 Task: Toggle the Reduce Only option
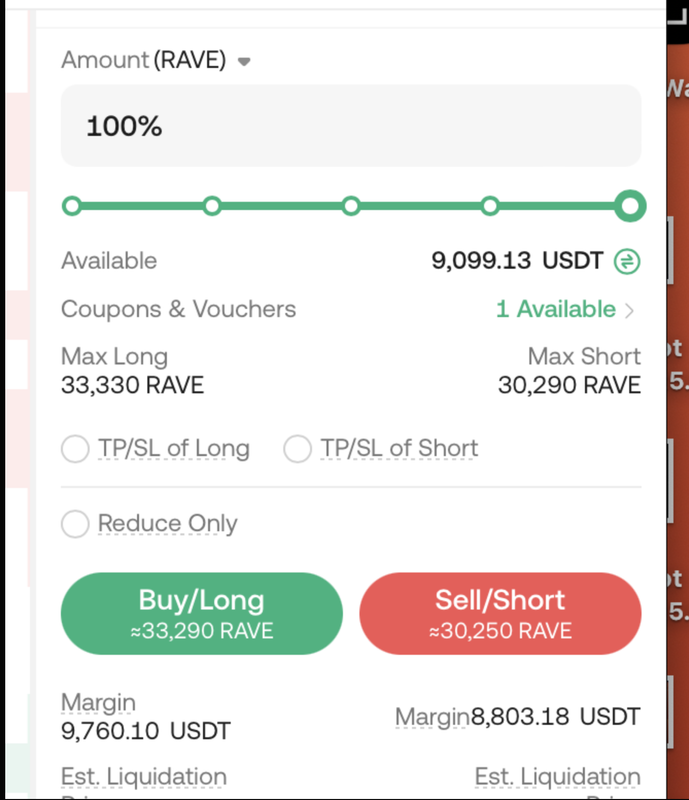pyautogui.click(x=75, y=523)
